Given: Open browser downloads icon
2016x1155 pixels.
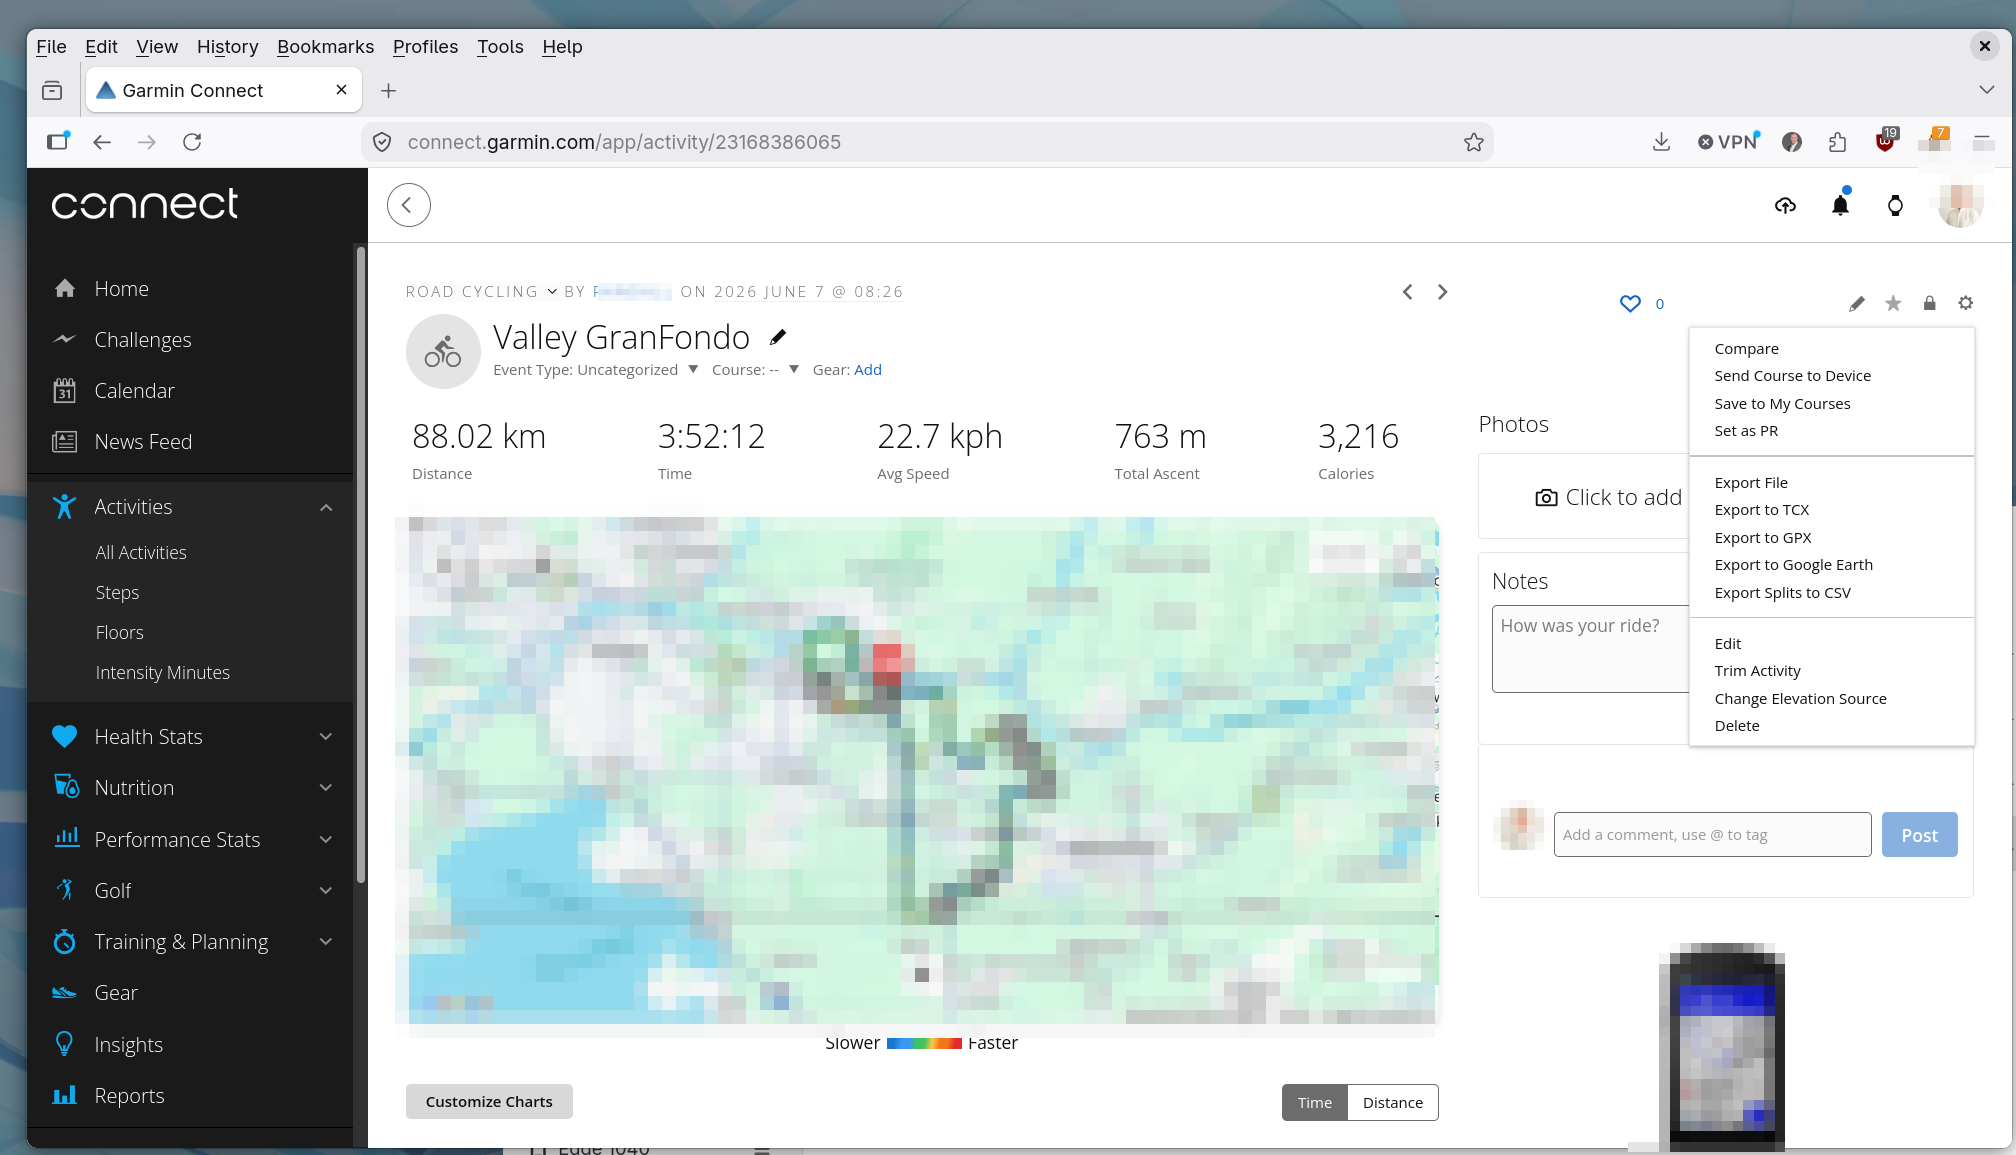Looking at the screenshot, I should 1661,142.
